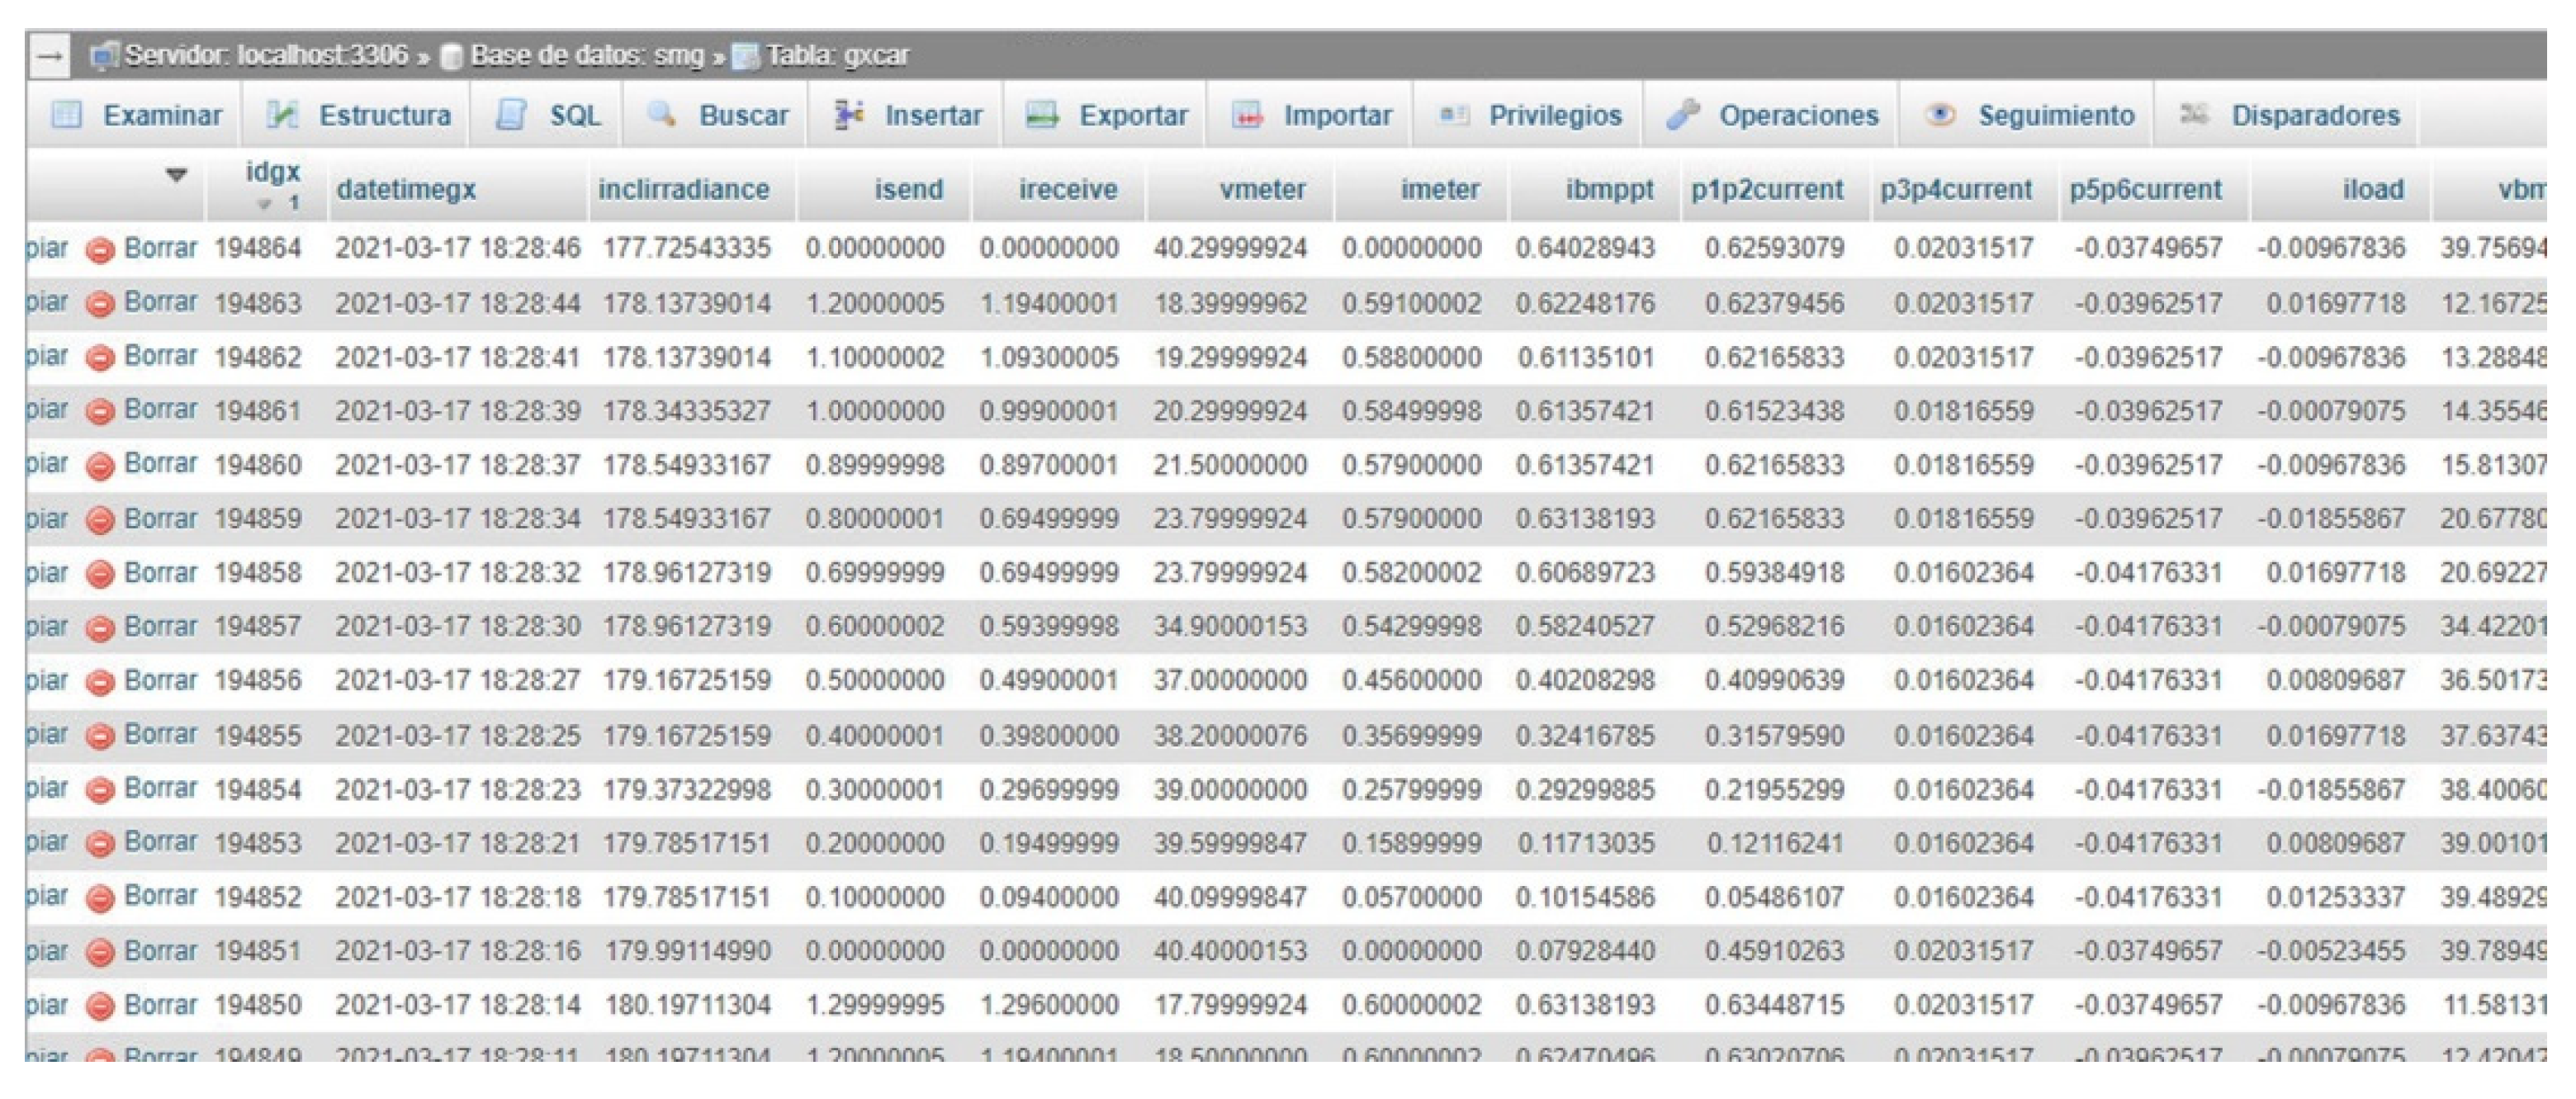
Task: Click the Buscar magnifier icon
Action: pos(661,115)
